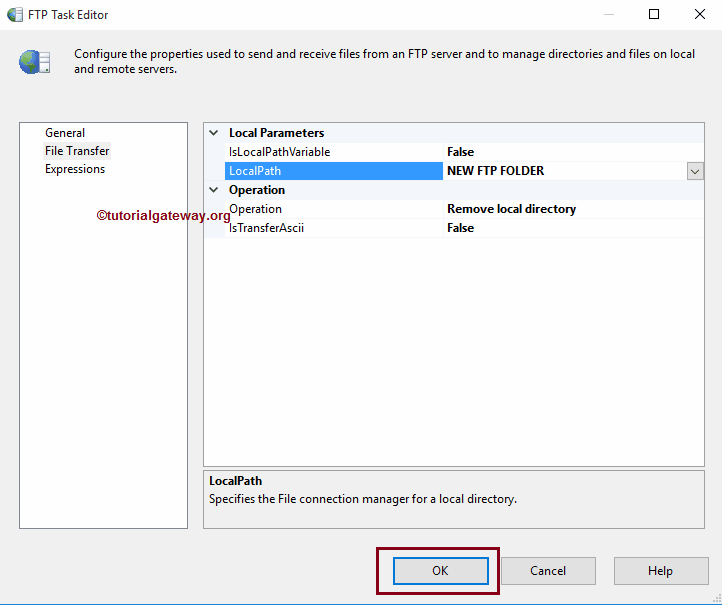Viewport: 722px width, 605px height.
Task: Open Help for the editor
Action: pos(661,571)
